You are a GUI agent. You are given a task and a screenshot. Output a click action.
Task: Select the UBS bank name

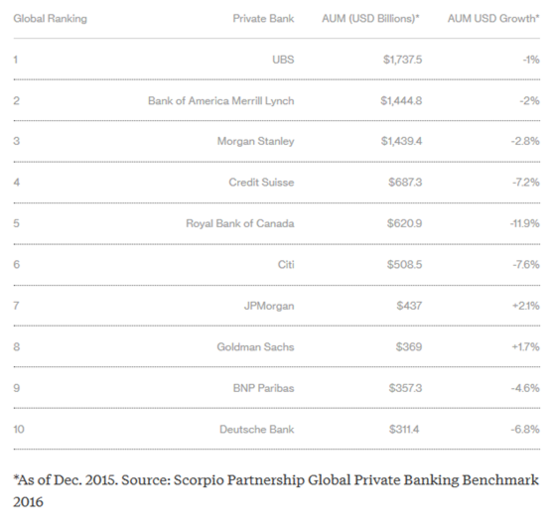click(x=283, y=60)
